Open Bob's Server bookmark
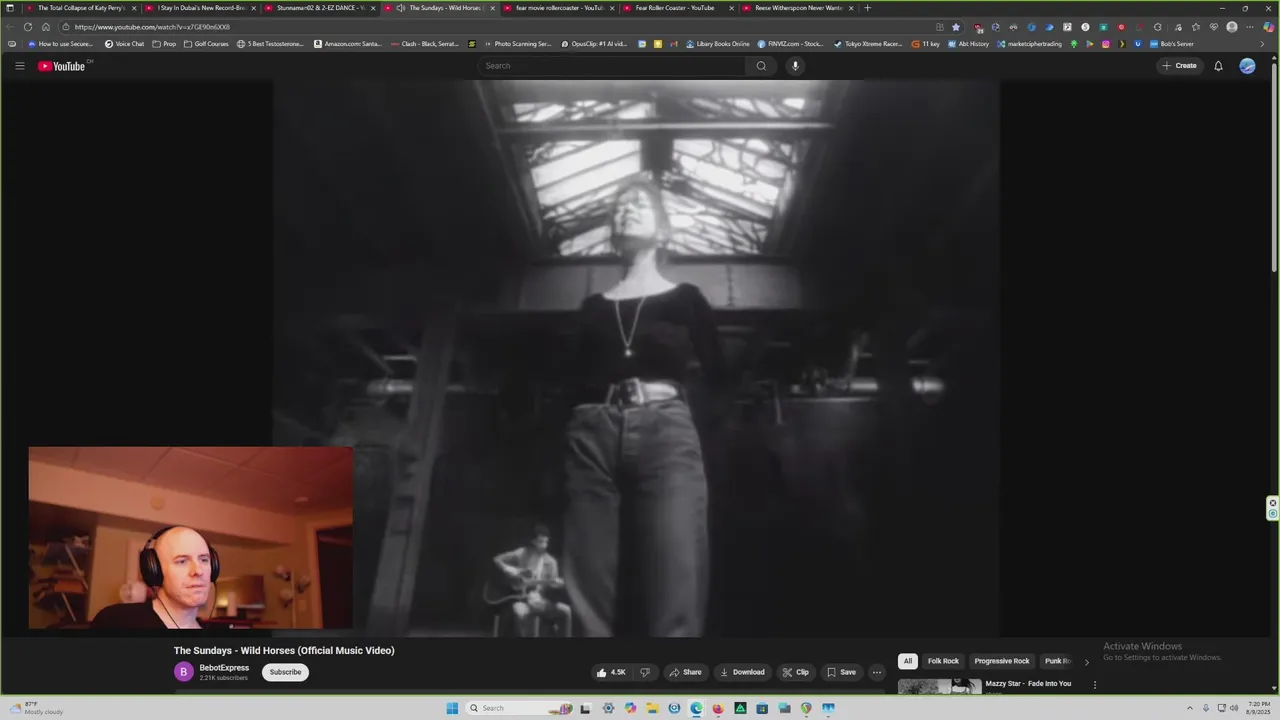The width and height of the screenshot is (1280, 720). point(1171,44)
